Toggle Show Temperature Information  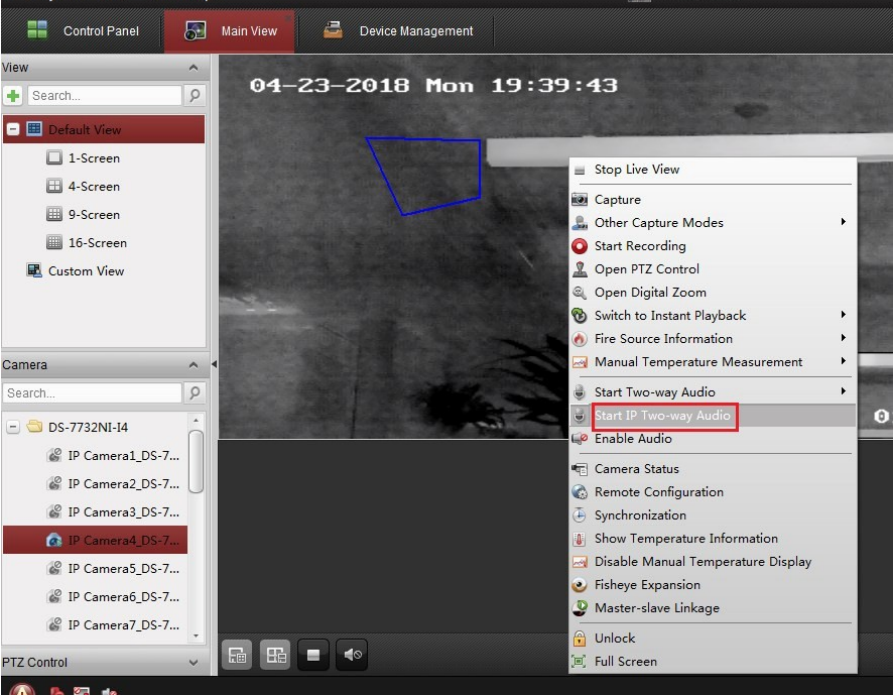click(685, 539)
